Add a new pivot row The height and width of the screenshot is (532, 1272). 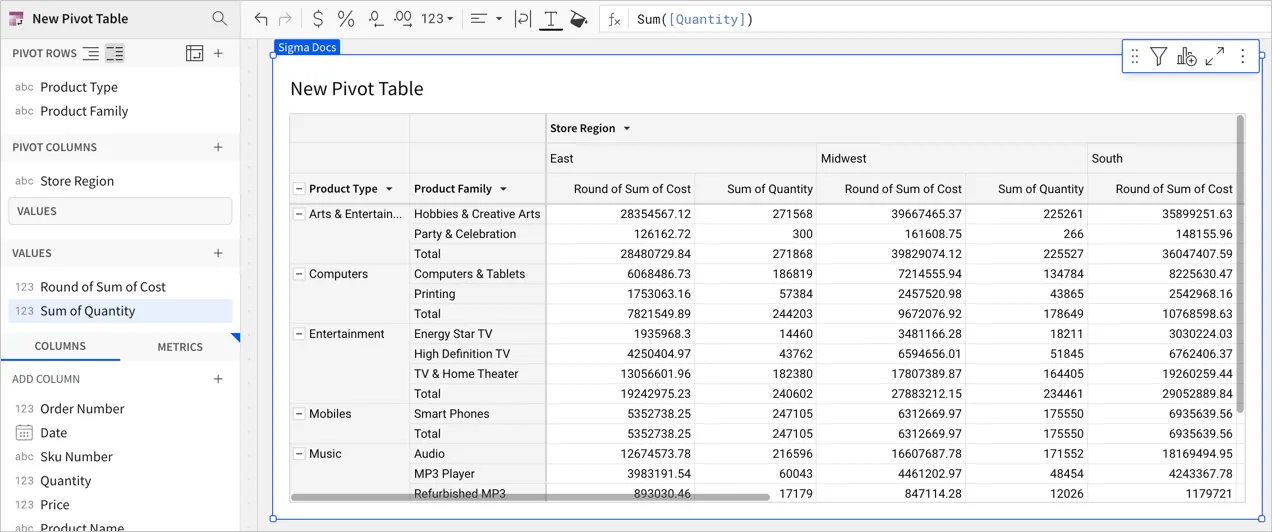pyautogui.click(x=219, y=53)
